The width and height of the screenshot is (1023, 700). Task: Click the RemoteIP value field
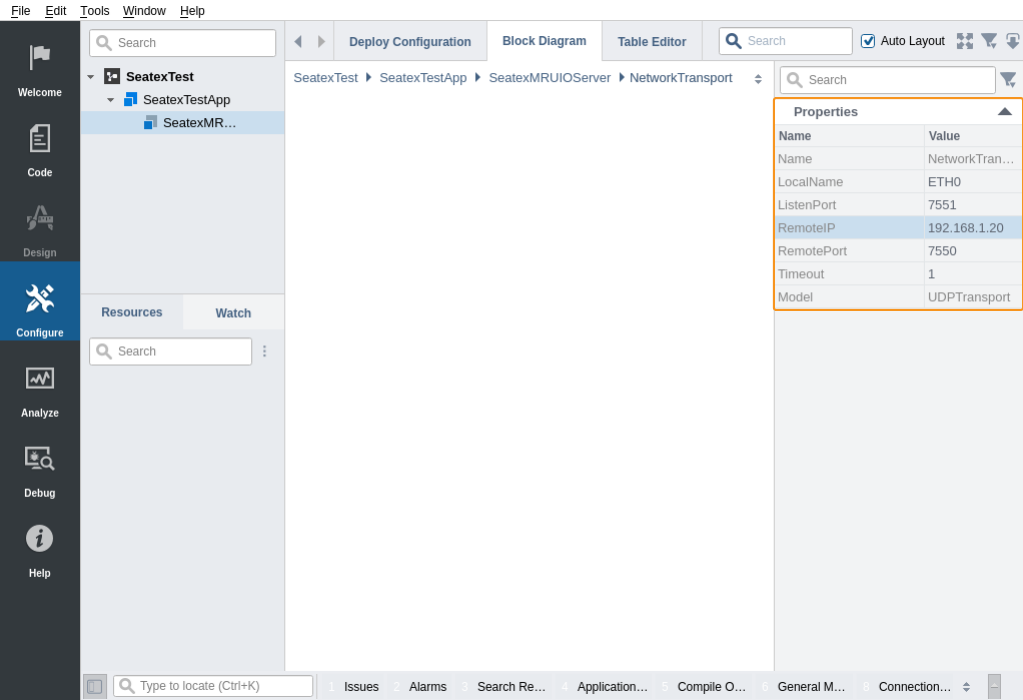tap(972, 228)
